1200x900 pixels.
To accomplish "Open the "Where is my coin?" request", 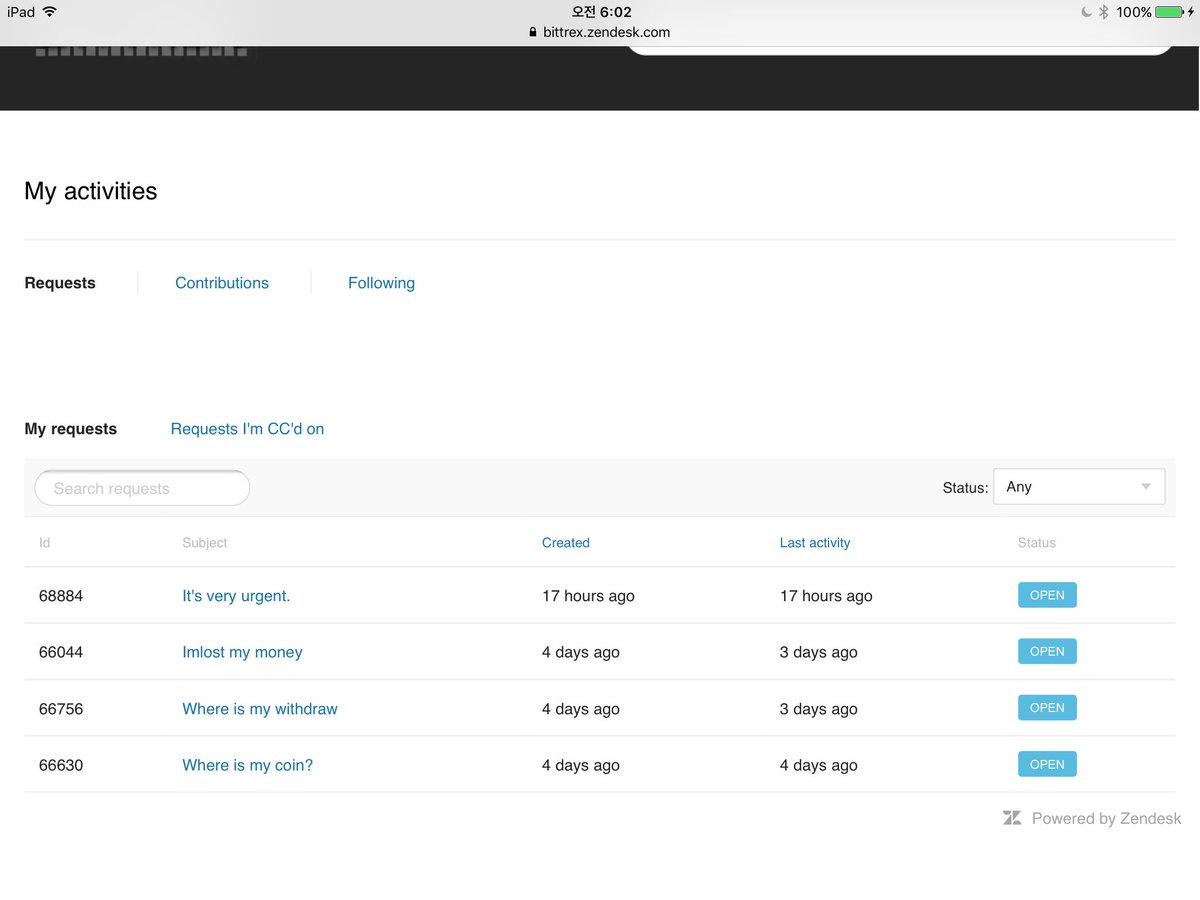I will [248, 765].
